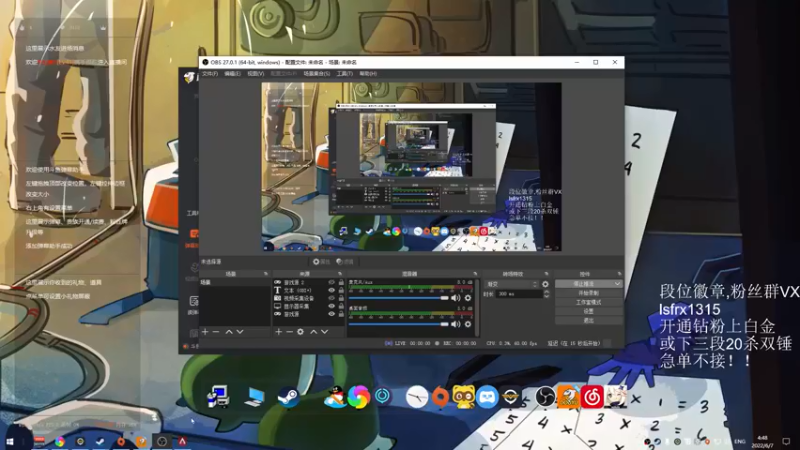Image resolution: width=800 pixels, height=450 pixels.
Task: Open the 文件(F) menu
Action: (210, 74)
